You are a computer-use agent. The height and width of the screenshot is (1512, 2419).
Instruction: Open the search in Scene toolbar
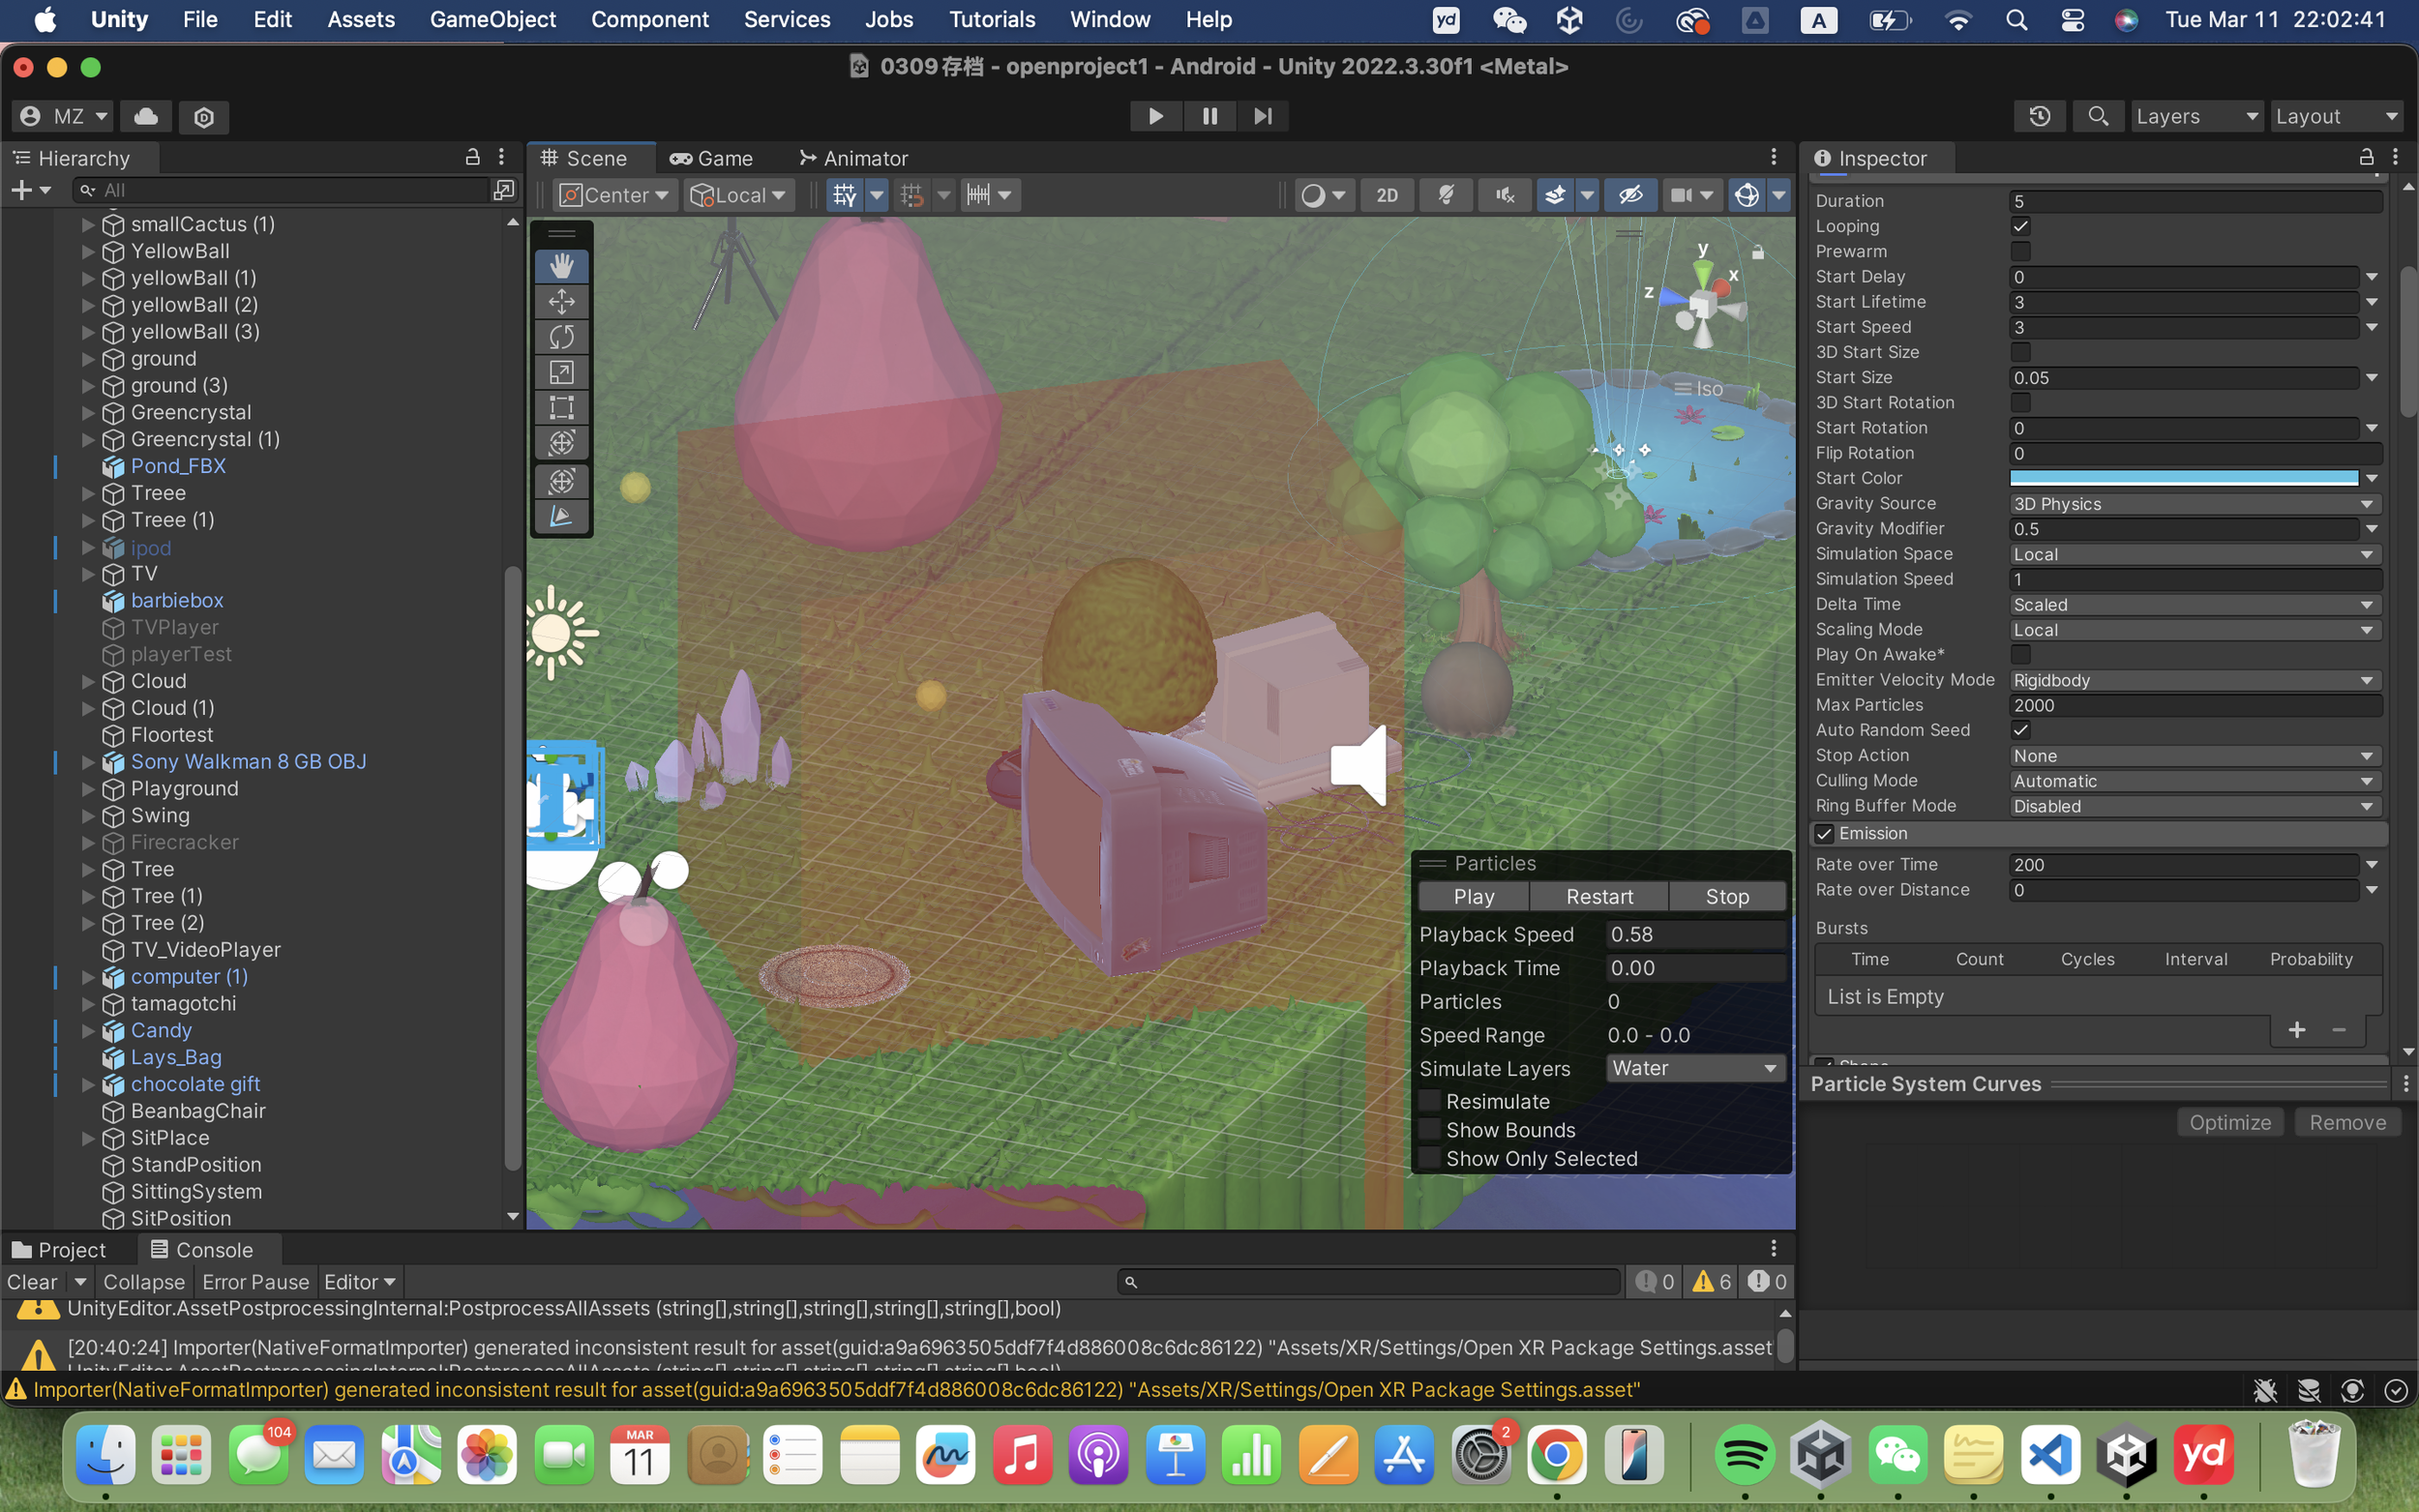(x=2098, y=116)
